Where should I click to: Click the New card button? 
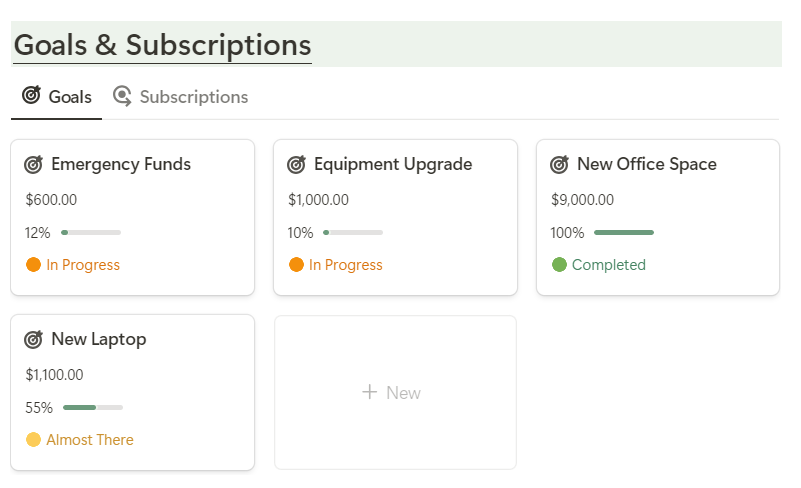395,392
